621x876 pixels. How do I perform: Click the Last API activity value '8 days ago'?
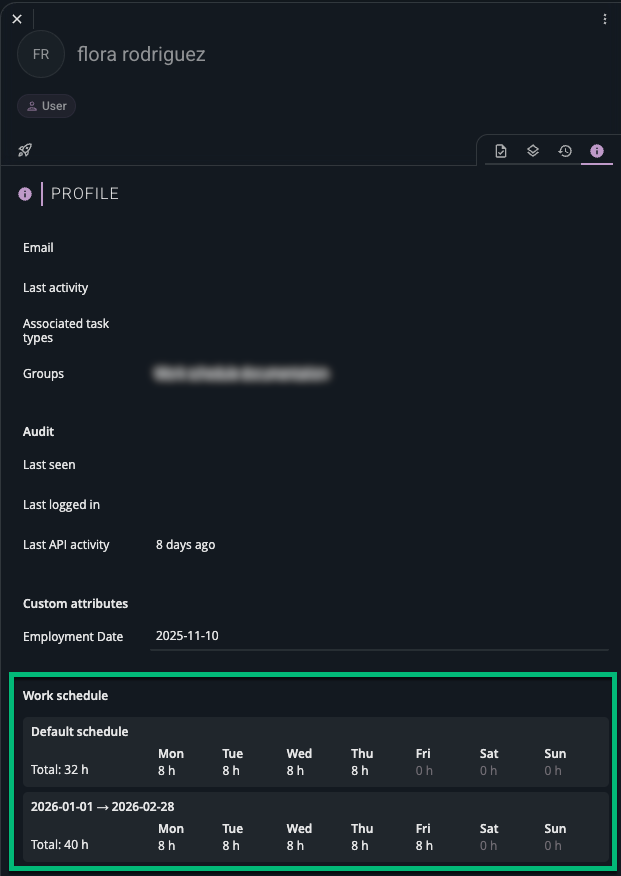[x=184, y=544]
